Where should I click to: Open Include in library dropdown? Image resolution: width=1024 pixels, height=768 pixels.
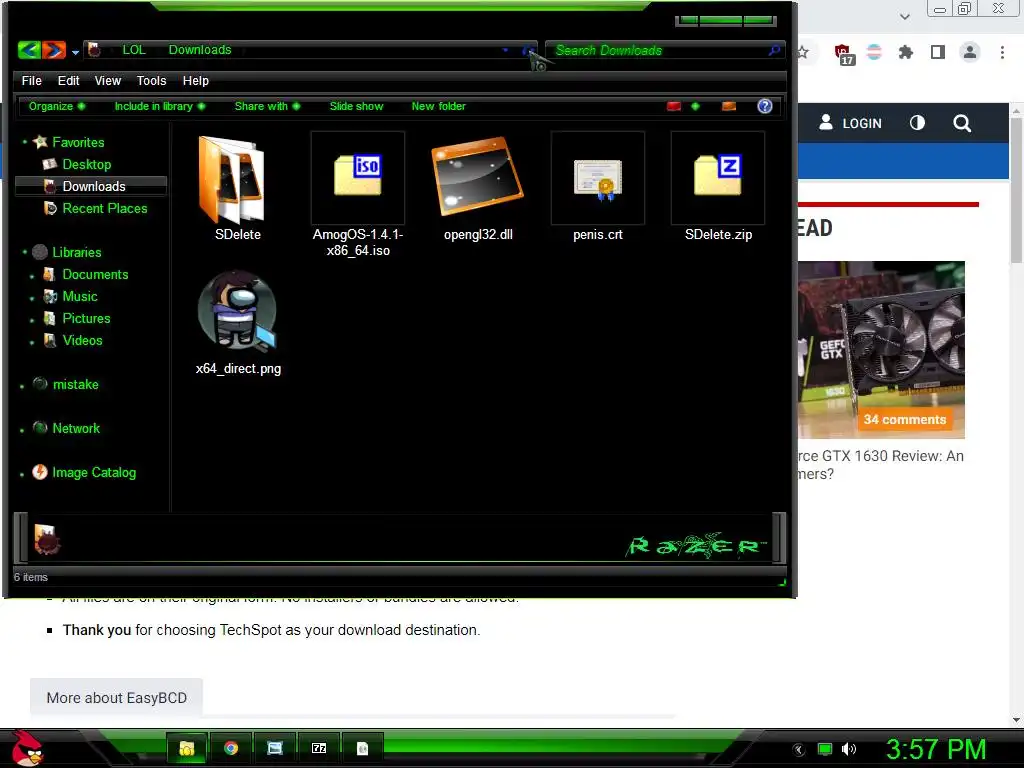[160, 106]
